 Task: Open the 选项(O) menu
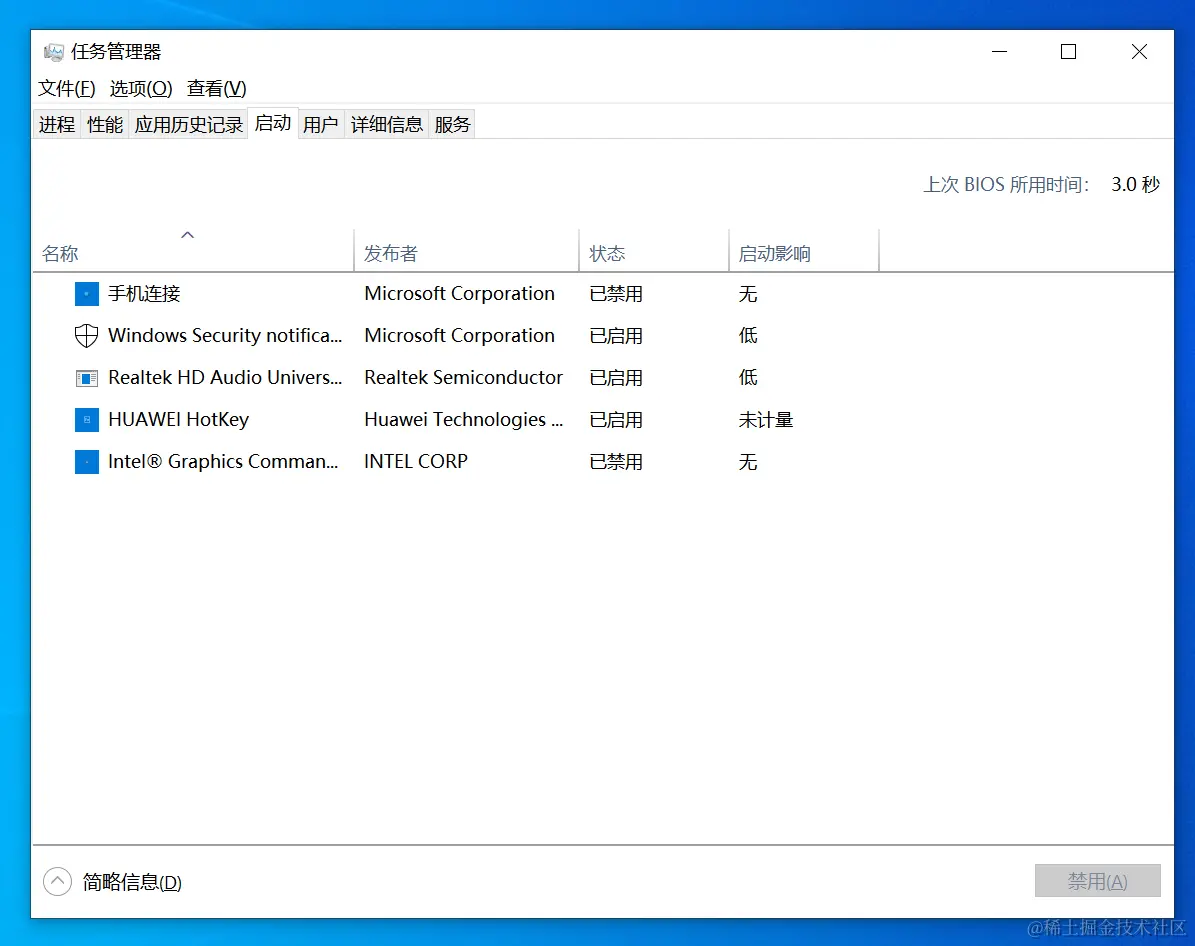(x=141, y=88)
